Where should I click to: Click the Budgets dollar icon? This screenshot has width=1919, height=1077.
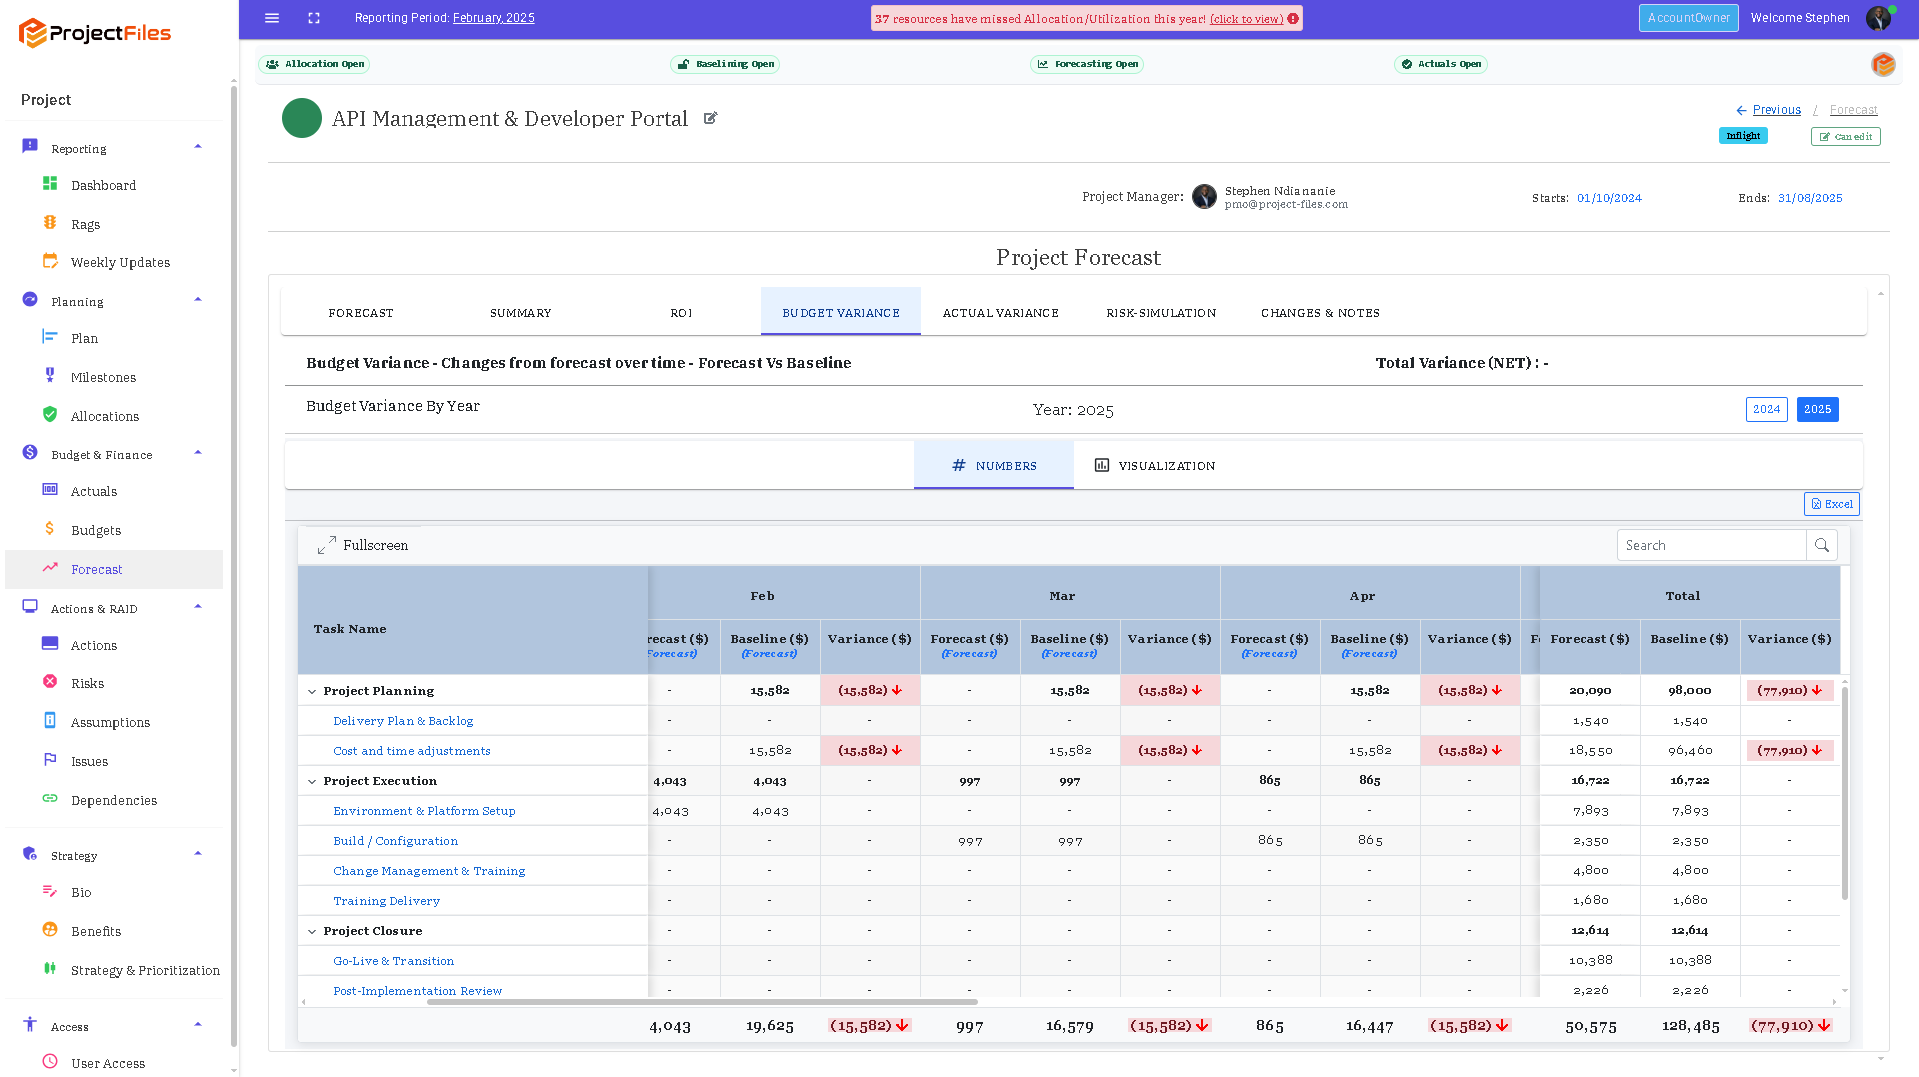coord(50,528)
